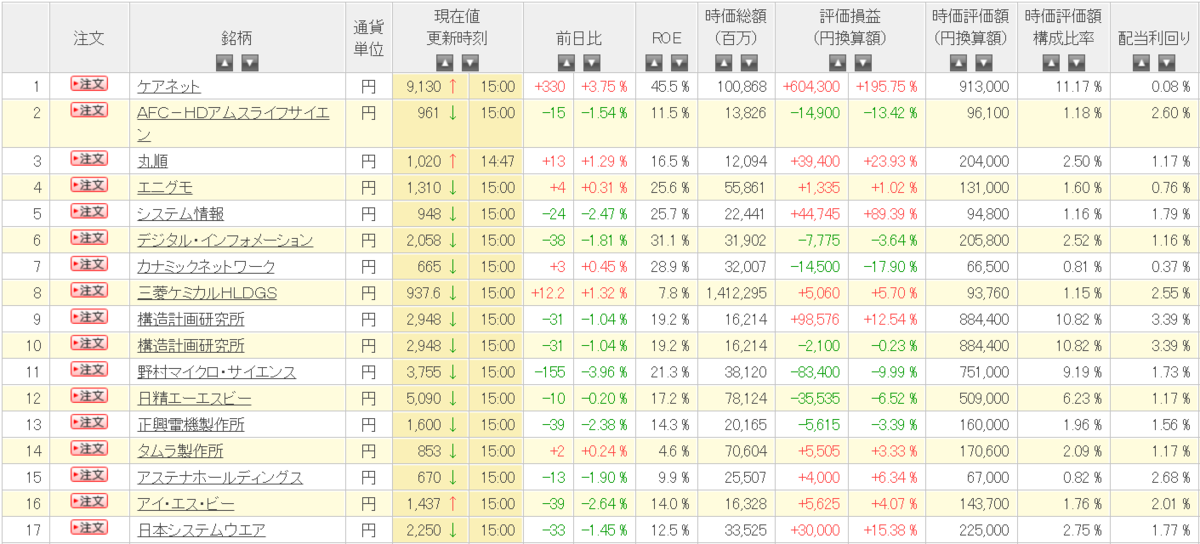Click the 注文 button in row 10

pyautogui.click(x=89, y=343)
